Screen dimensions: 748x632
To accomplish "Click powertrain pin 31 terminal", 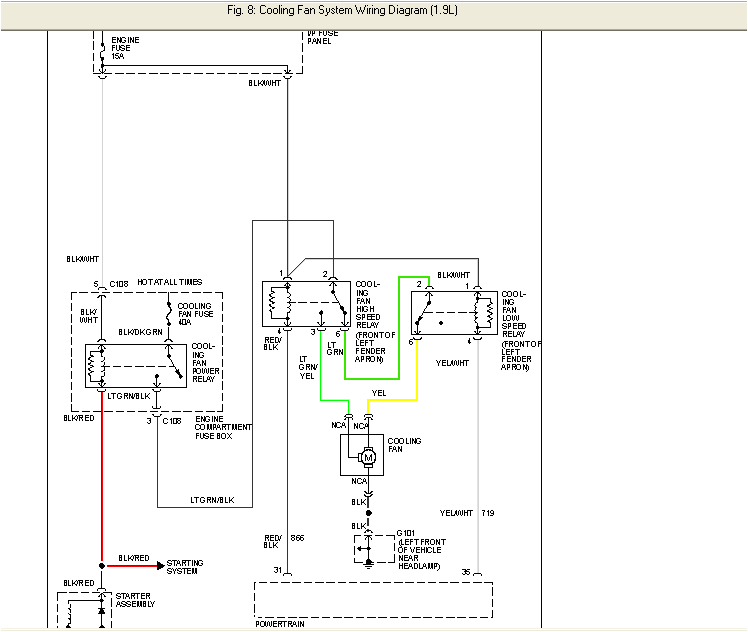I will (288, 573).
